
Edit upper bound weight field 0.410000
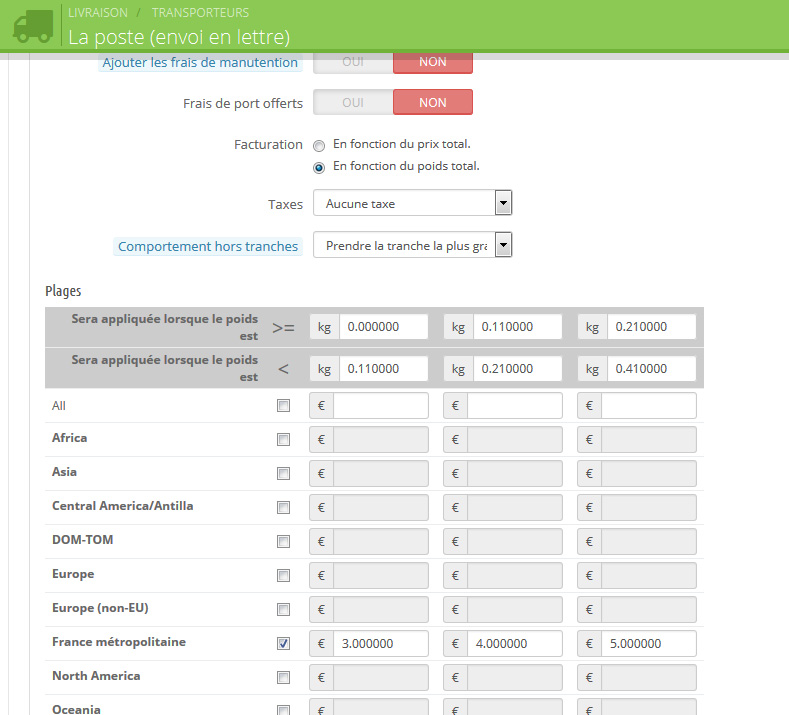(652, 369)
